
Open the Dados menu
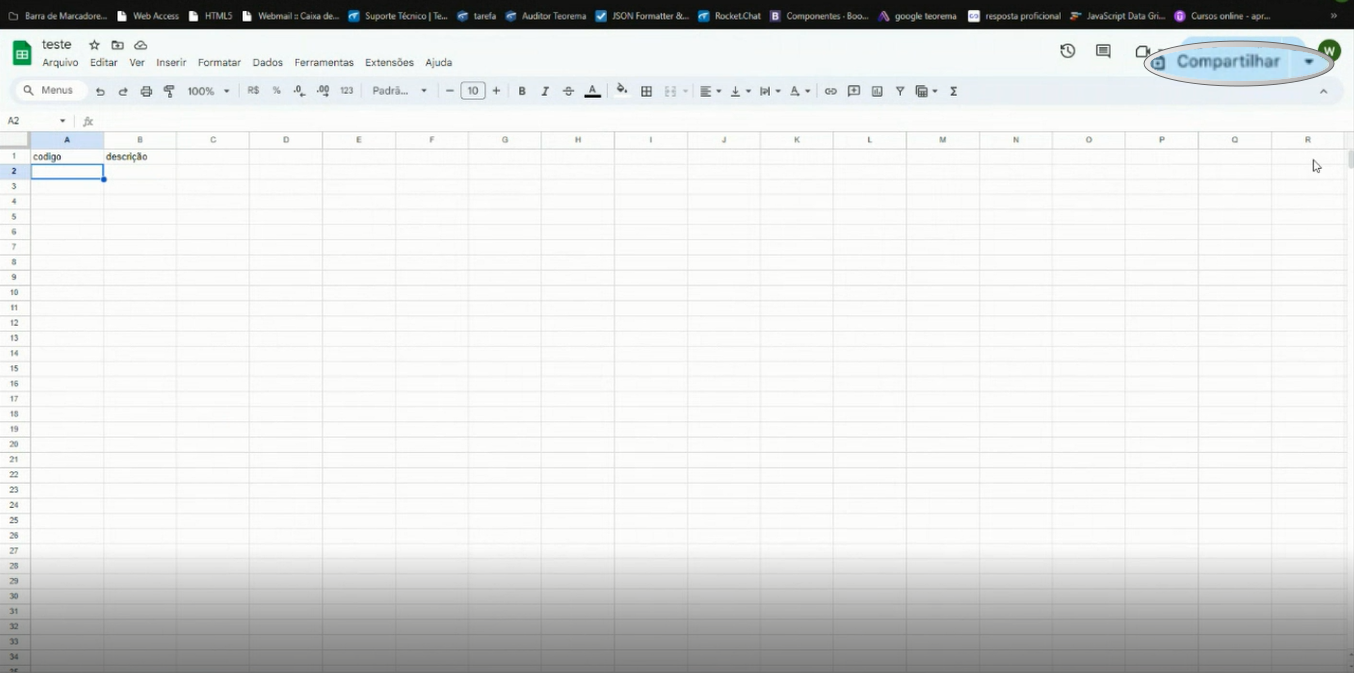click(268, 62)
